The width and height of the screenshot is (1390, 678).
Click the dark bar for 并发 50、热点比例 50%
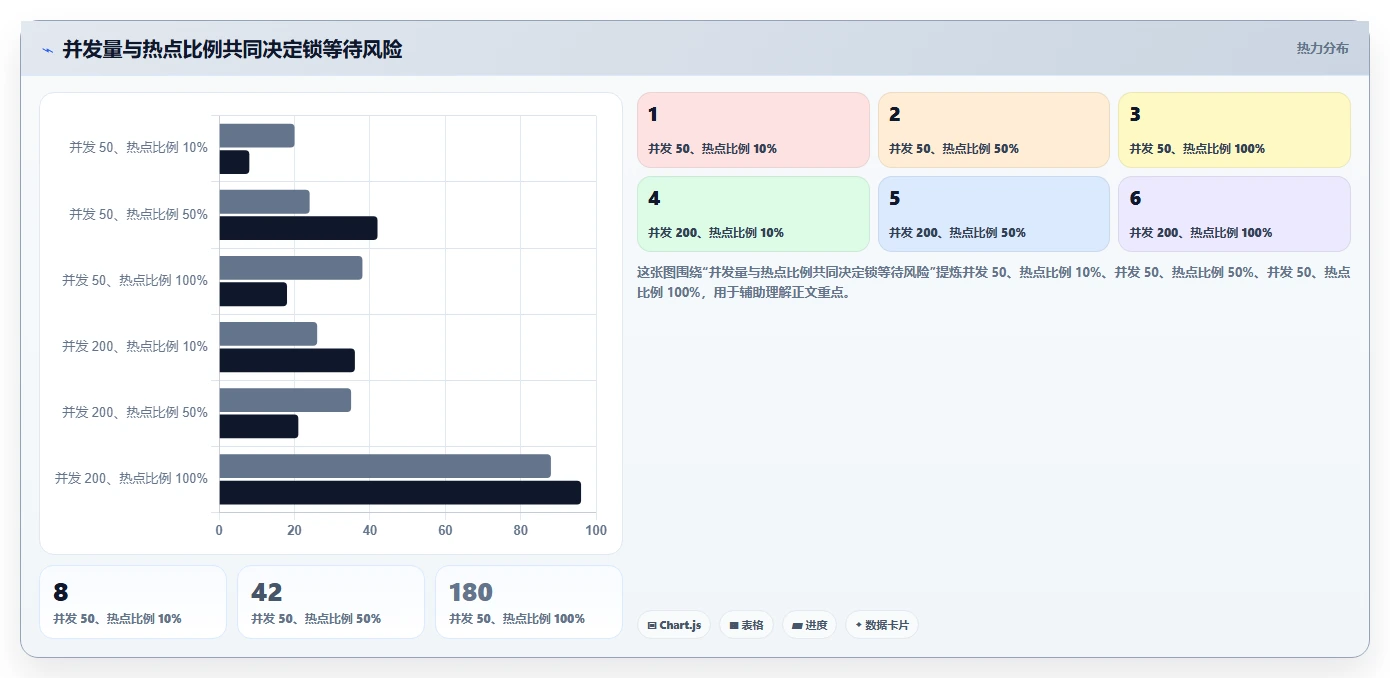pyautogui.click(x=298, y=228)
